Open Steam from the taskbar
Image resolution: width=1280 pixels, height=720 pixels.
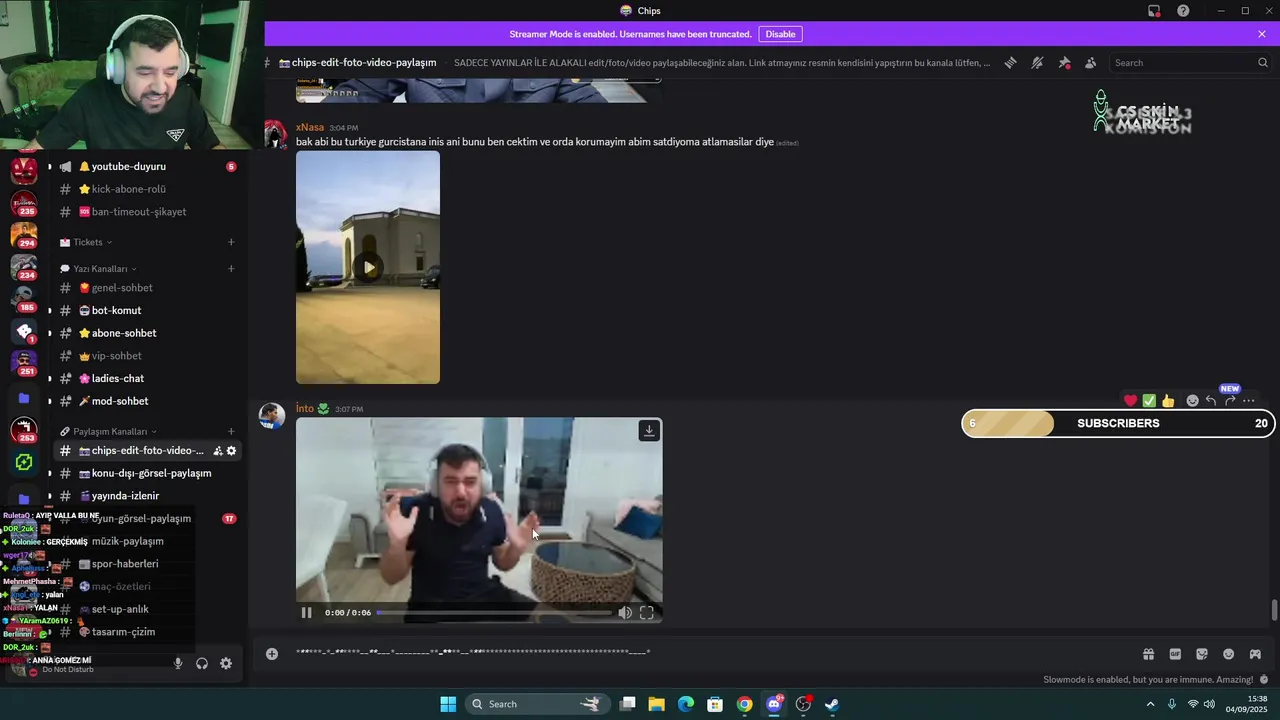pyautogui.click(x=831, y=704)
